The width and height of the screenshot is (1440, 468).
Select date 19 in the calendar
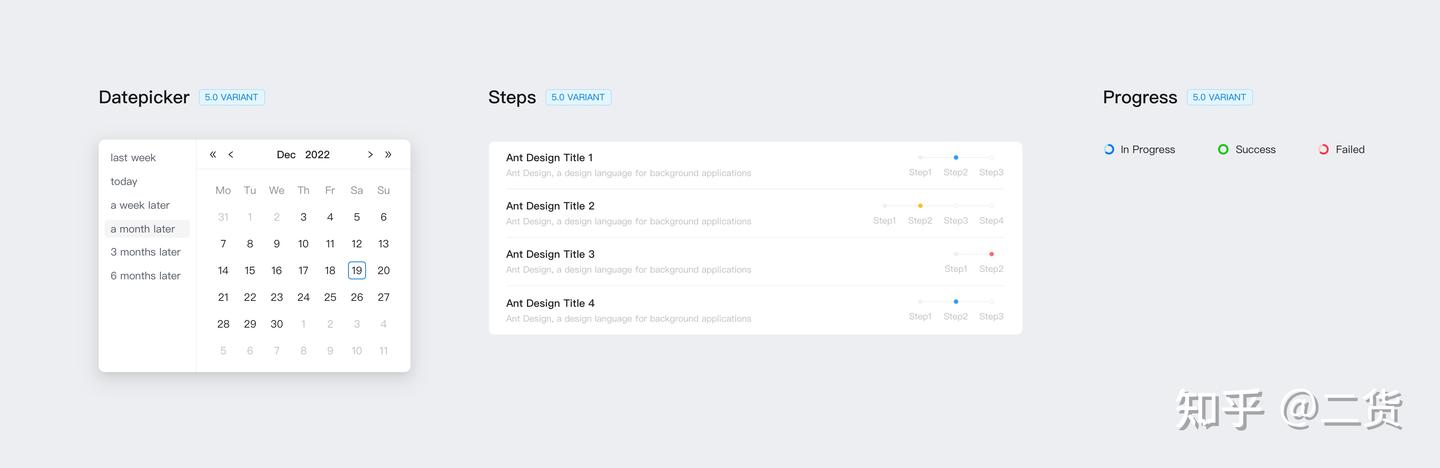(x=357, y=270)
